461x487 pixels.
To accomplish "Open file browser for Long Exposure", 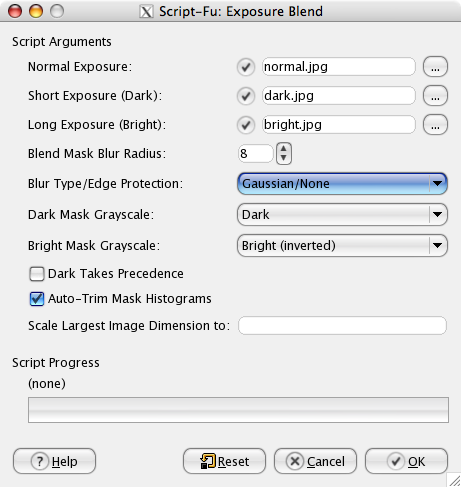I will click(435, 125).
